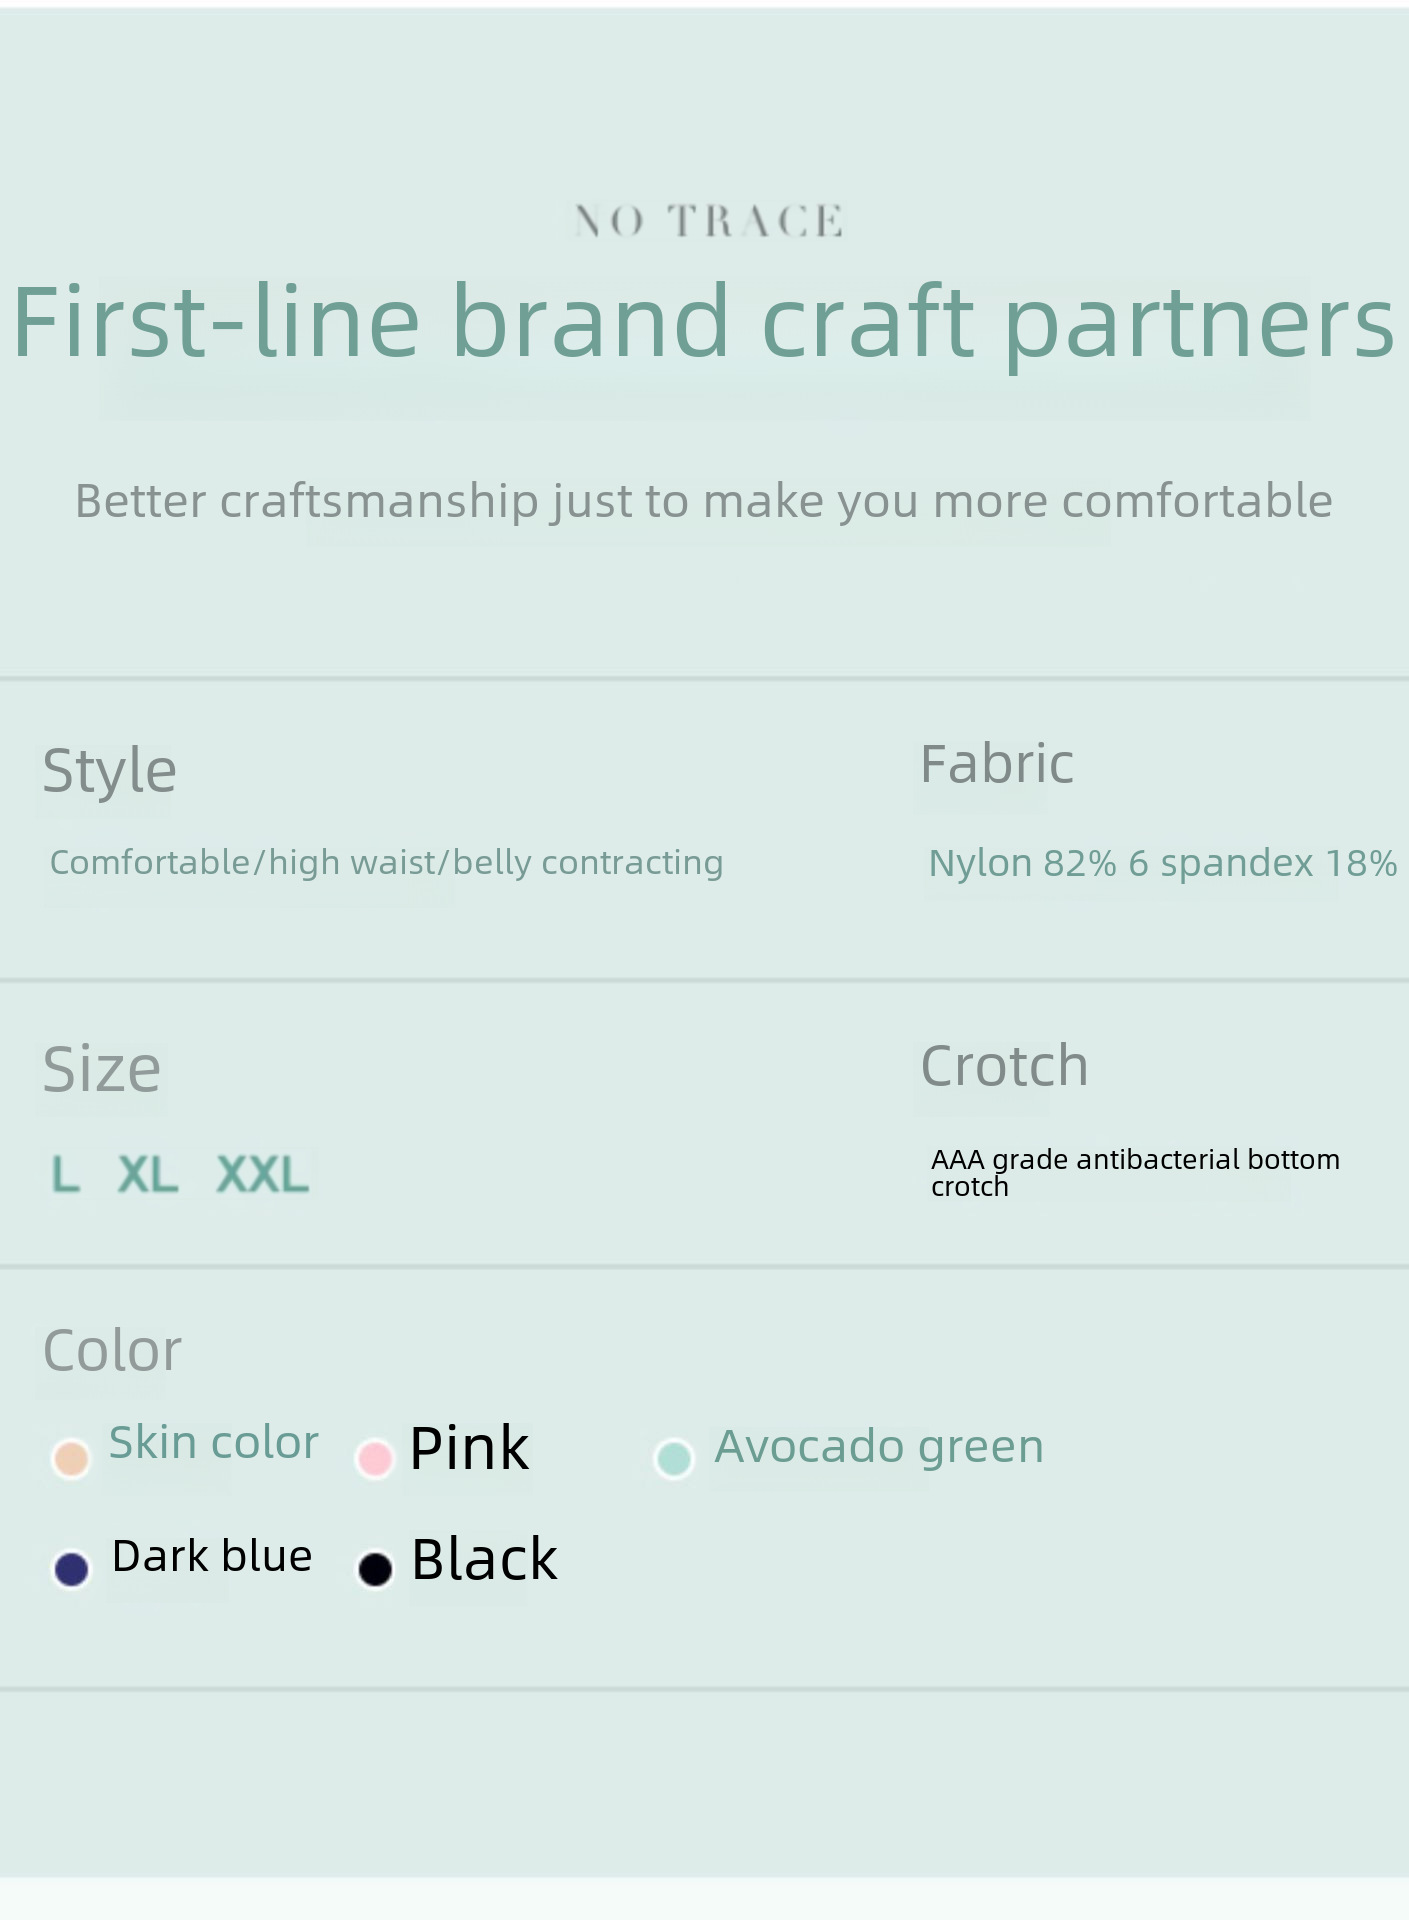Screen dimensions: 1409x1920
Task: Click the Nylon 82% spandex 18% text
Action: (1162, 863)
